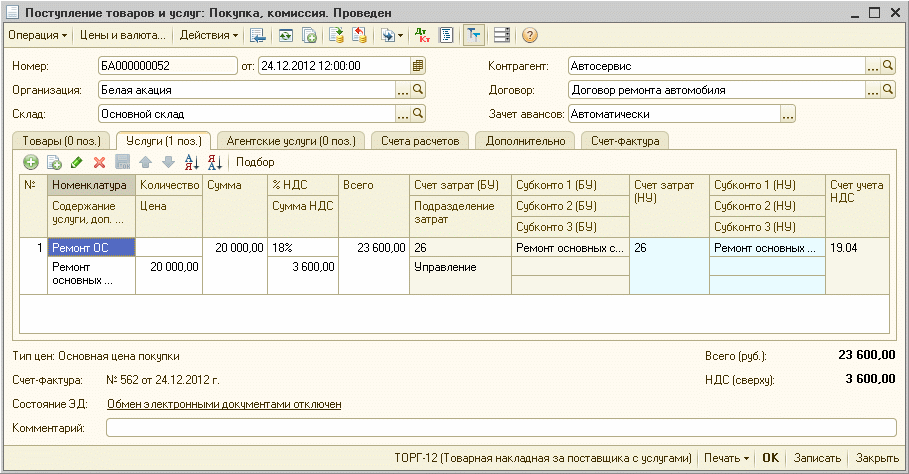Open the Печать dropdown in bottom bar
This screenshot has width=909, height=474.
[x=726, y=457]
